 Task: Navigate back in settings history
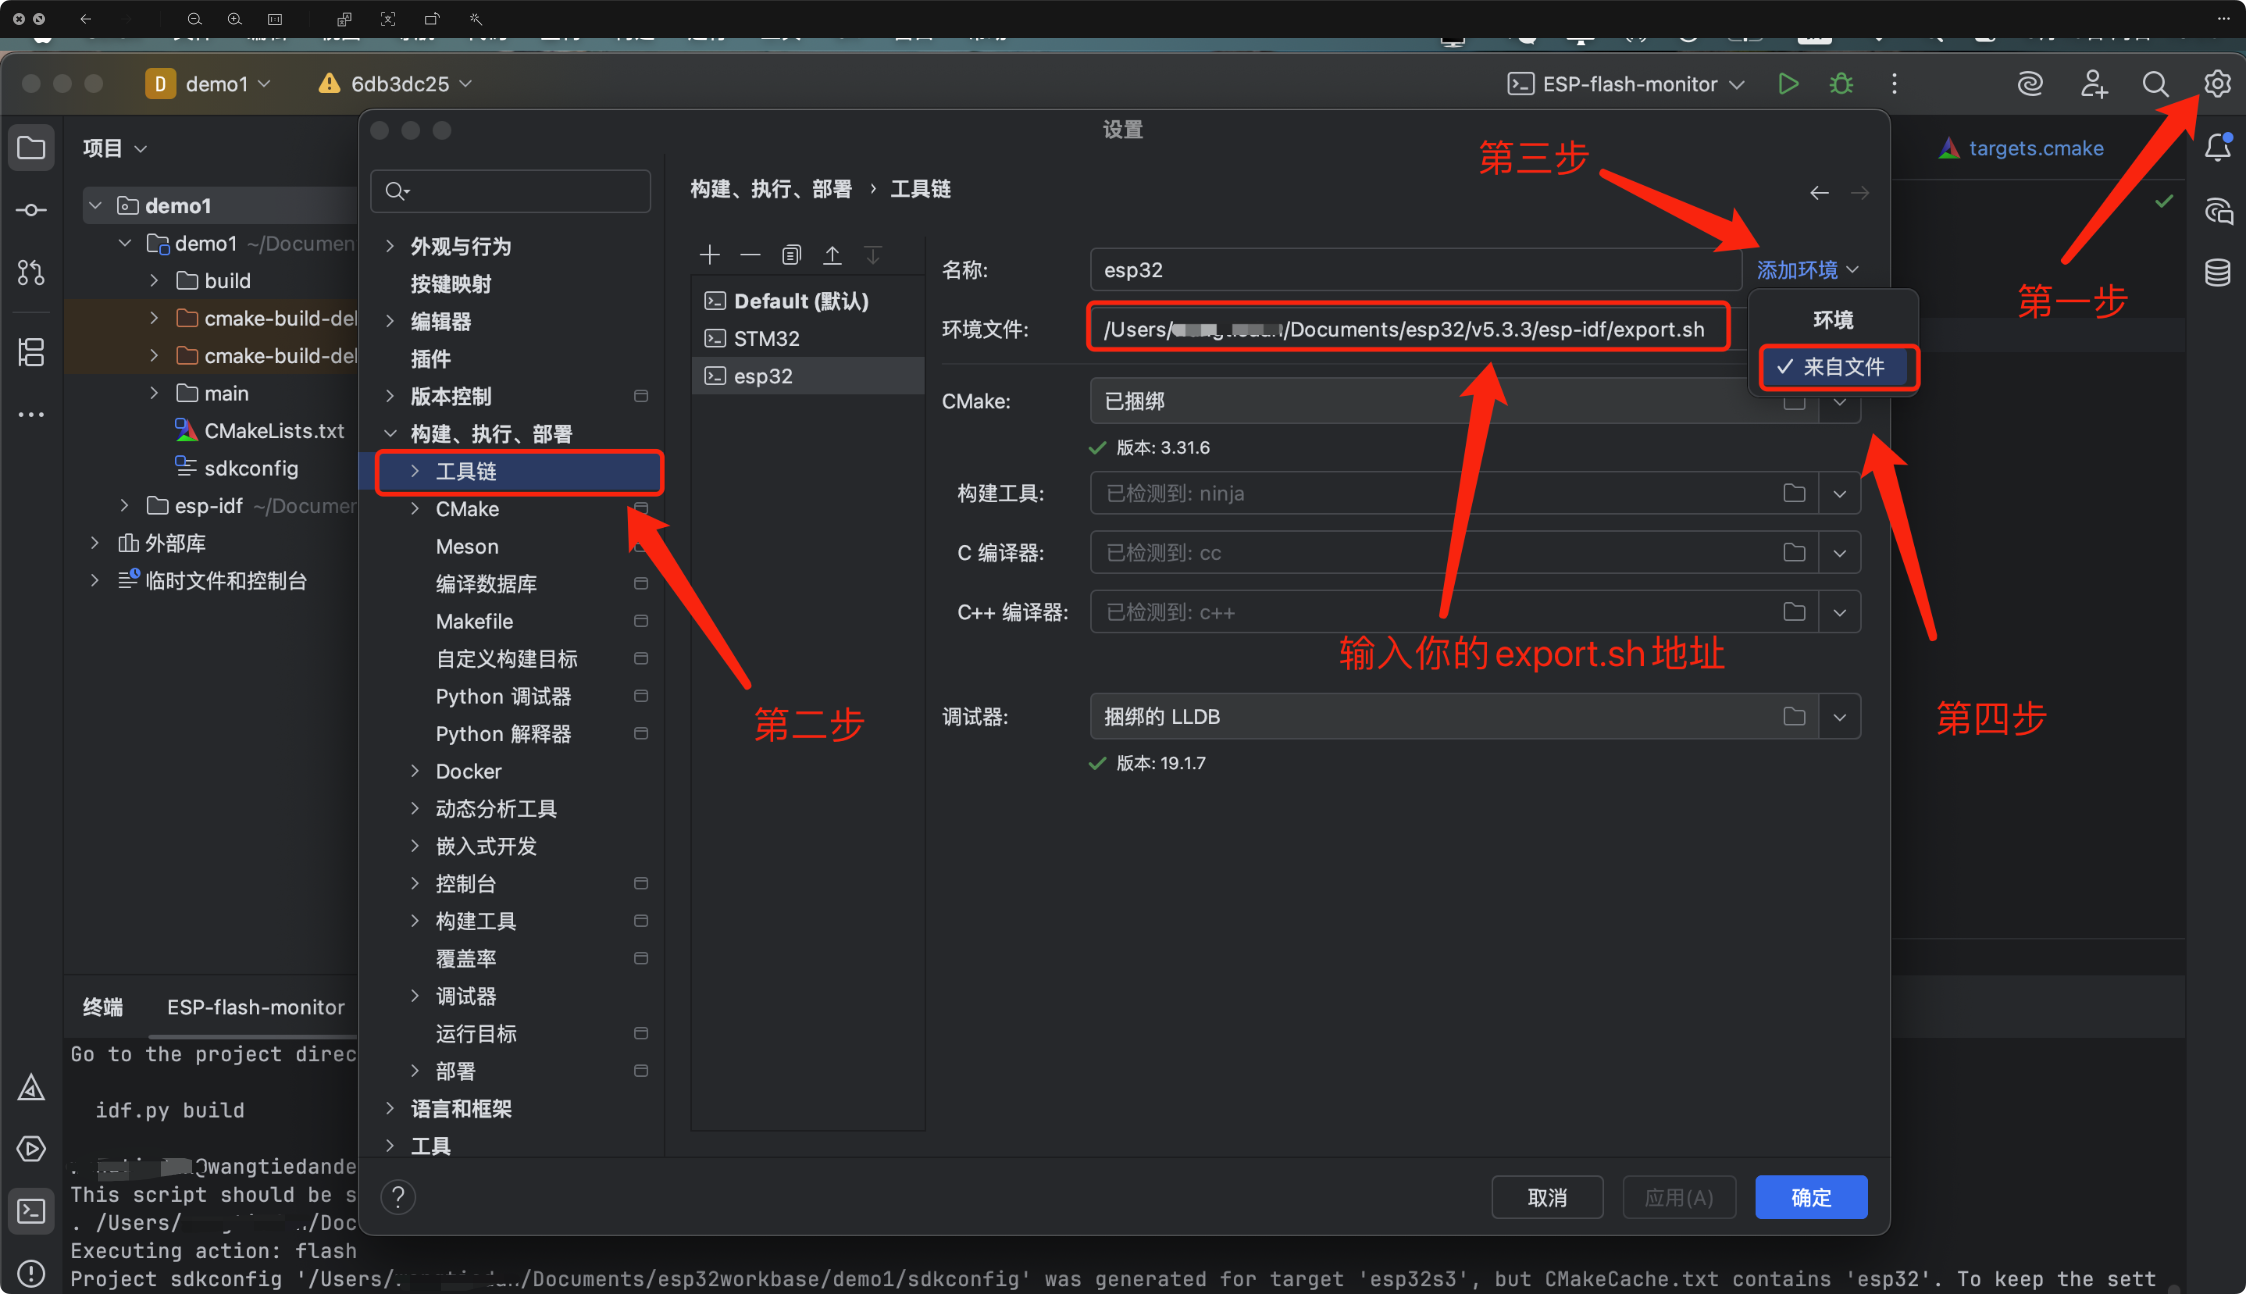tap(1819, 192)
